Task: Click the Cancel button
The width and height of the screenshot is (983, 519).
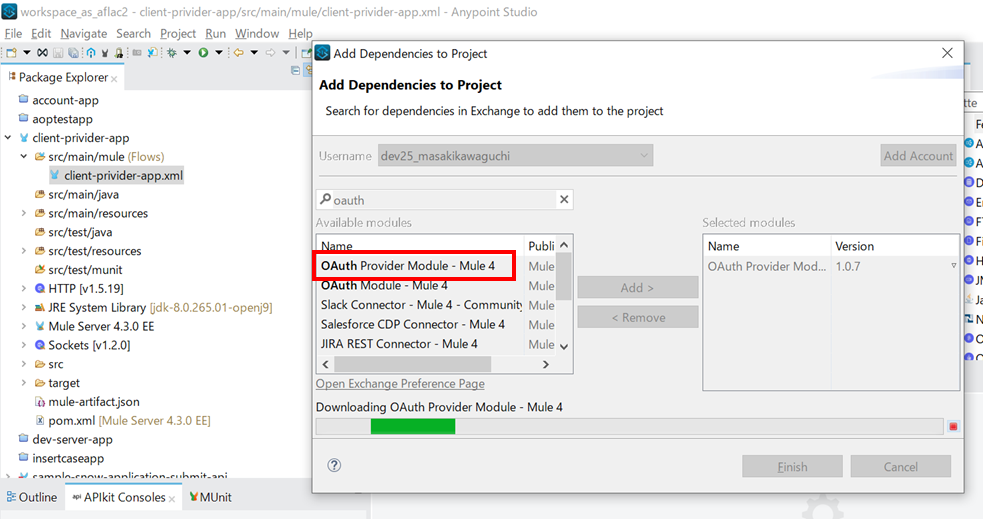Action: click(900, 466)
